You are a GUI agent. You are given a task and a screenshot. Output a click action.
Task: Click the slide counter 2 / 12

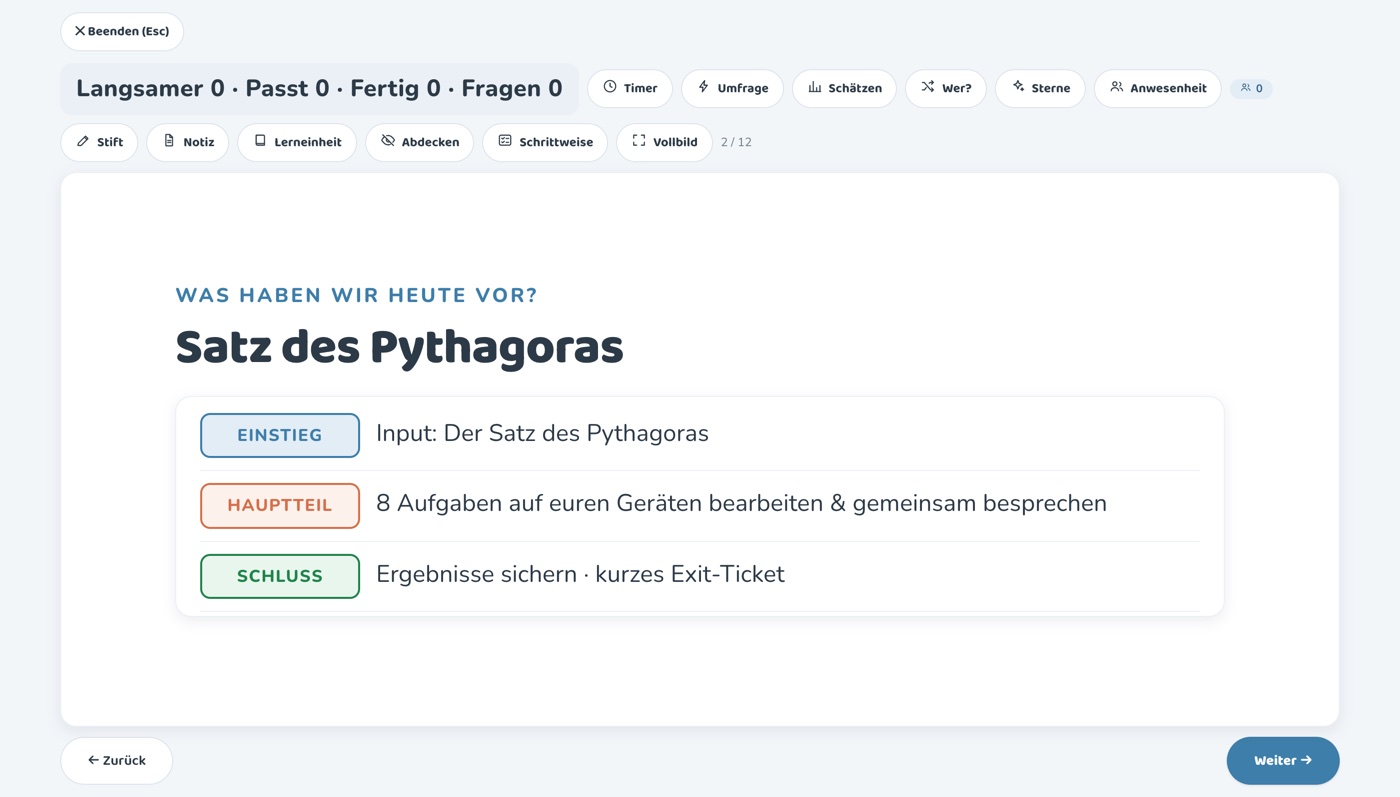(736, 142)
